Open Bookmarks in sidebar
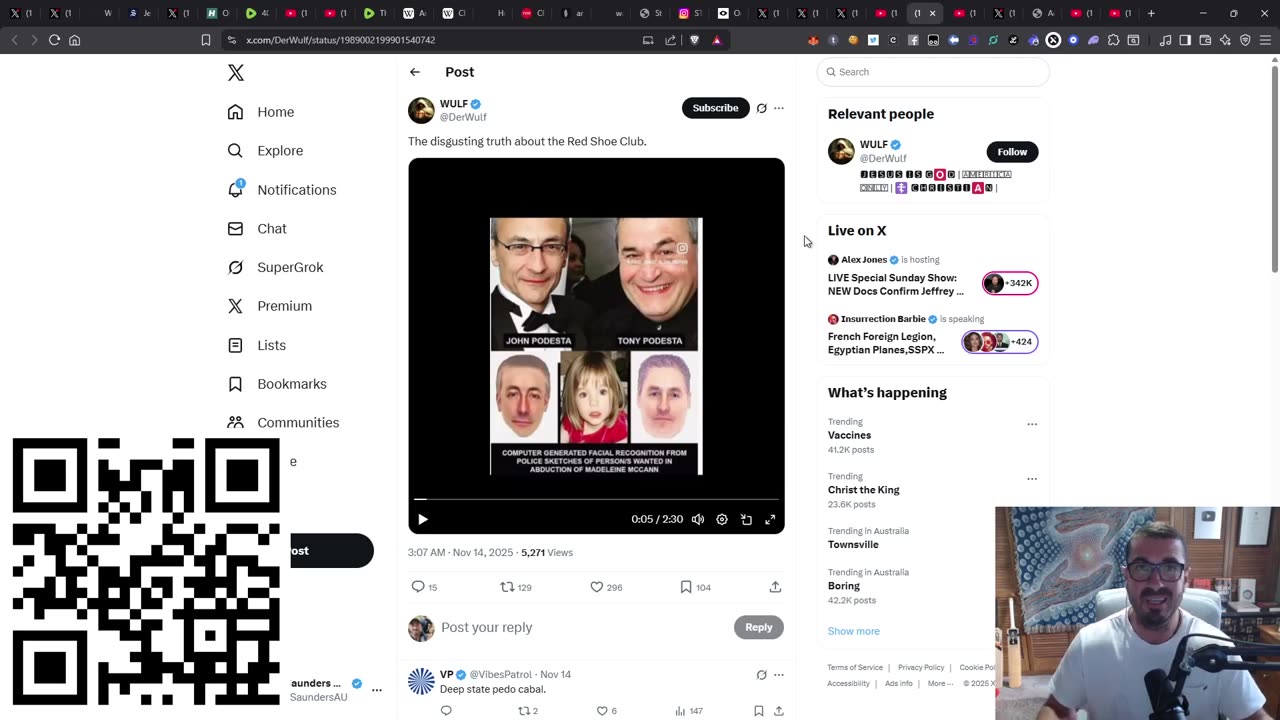Screen dimensions: 1280x720 (277, 384)
